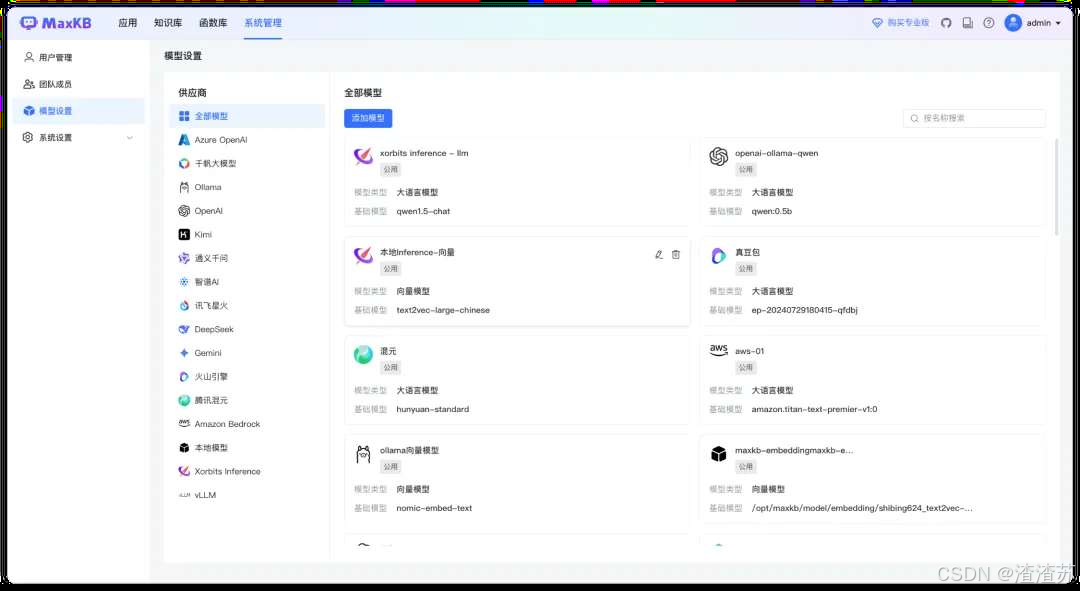Filter by vLLM provider
Screen dimensions: 1080x591
point(247,495)
